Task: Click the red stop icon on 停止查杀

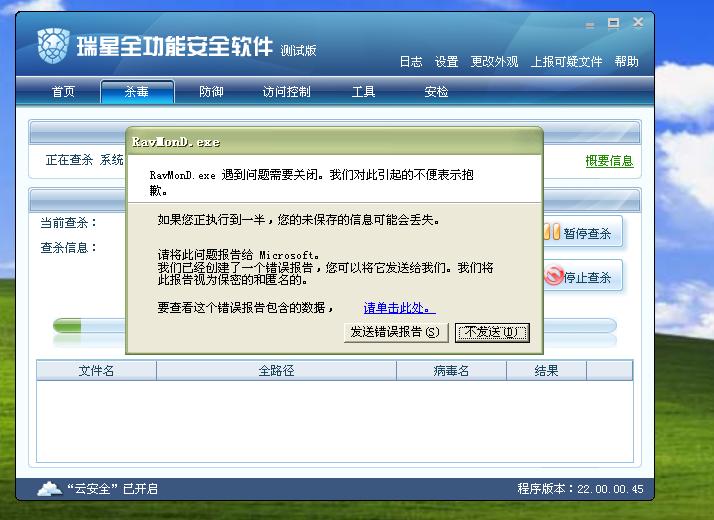Action: (554, 275)
